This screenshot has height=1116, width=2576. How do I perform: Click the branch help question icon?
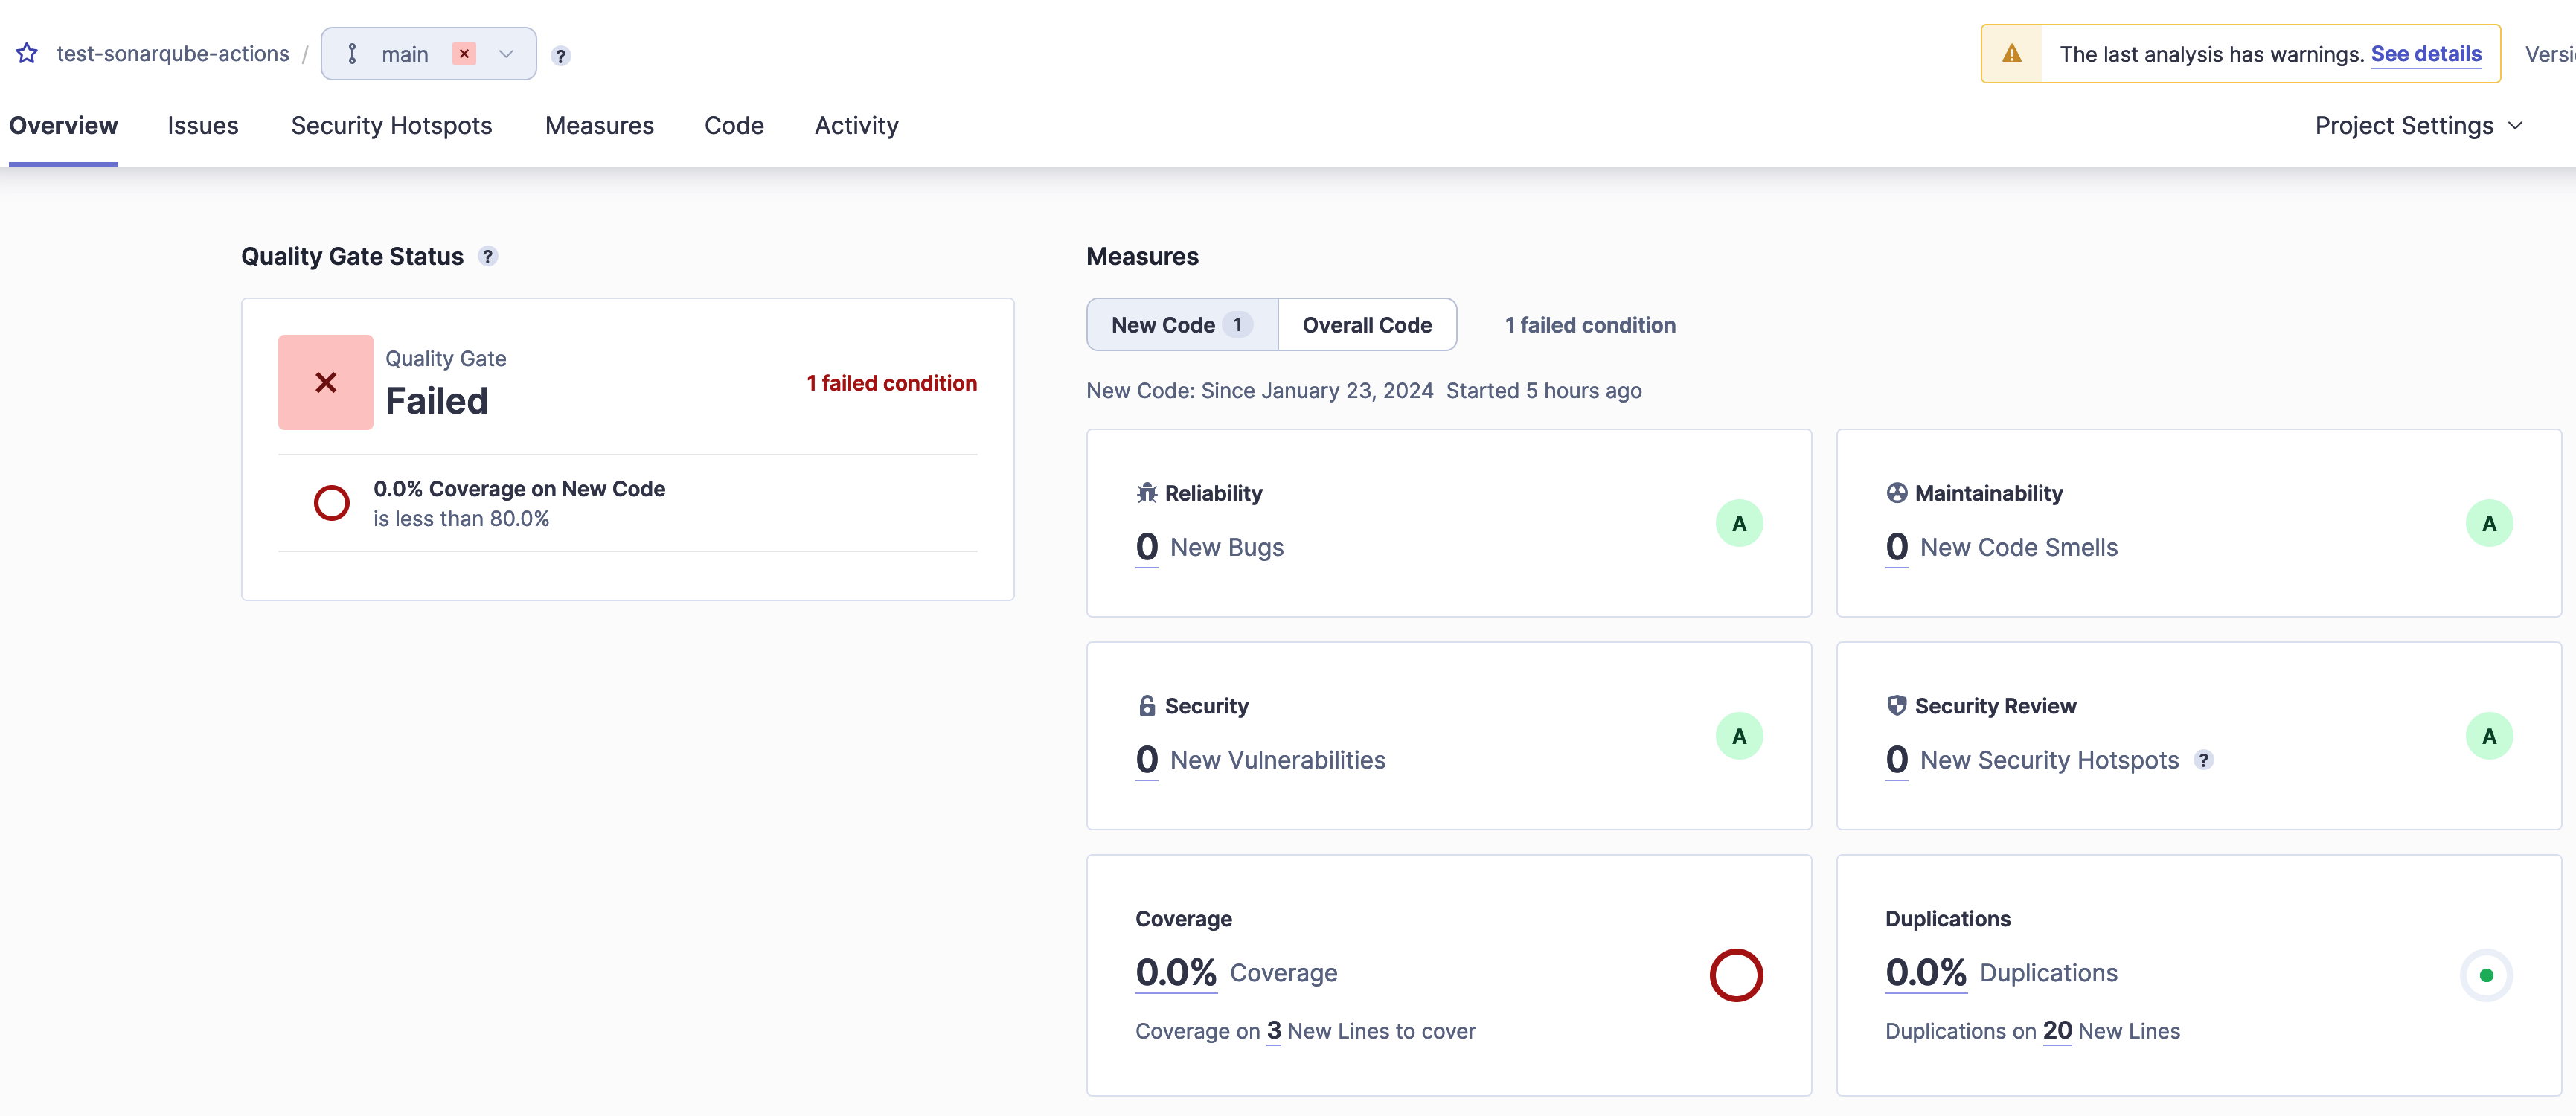[x=561, y=56]
